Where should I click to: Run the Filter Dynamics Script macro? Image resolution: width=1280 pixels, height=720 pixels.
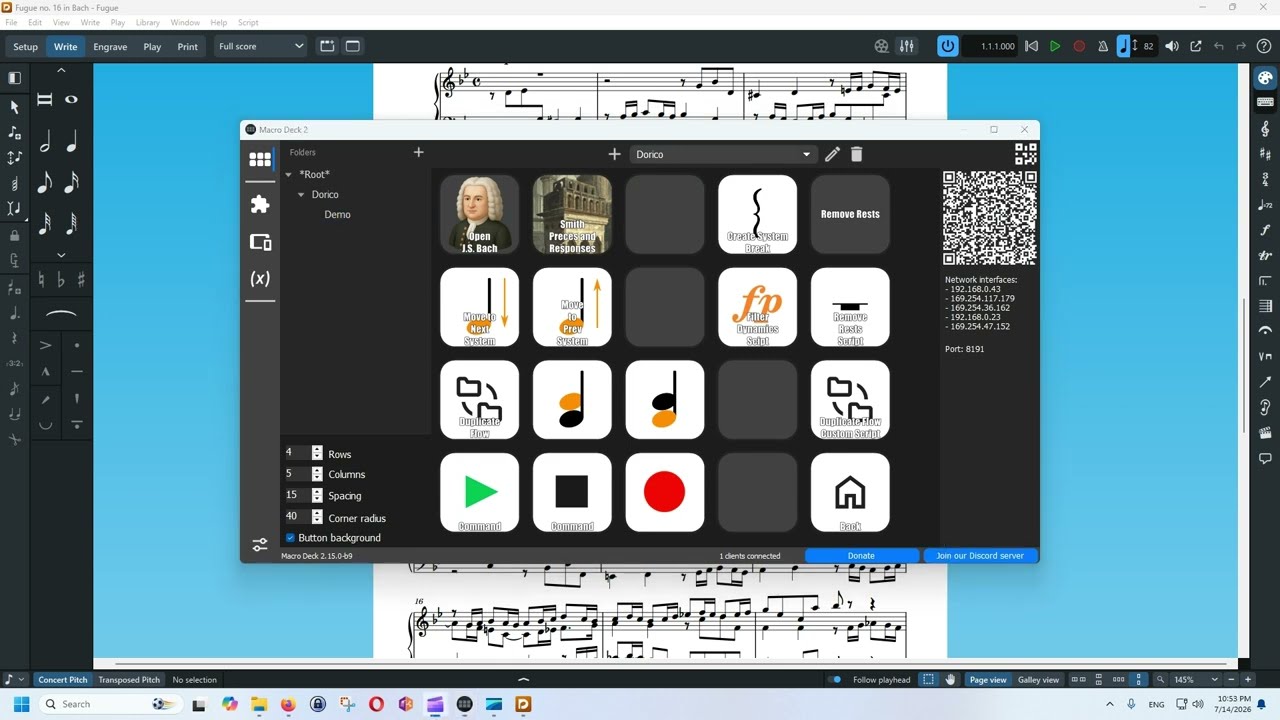pyautogui.click(x=757, y=307)
